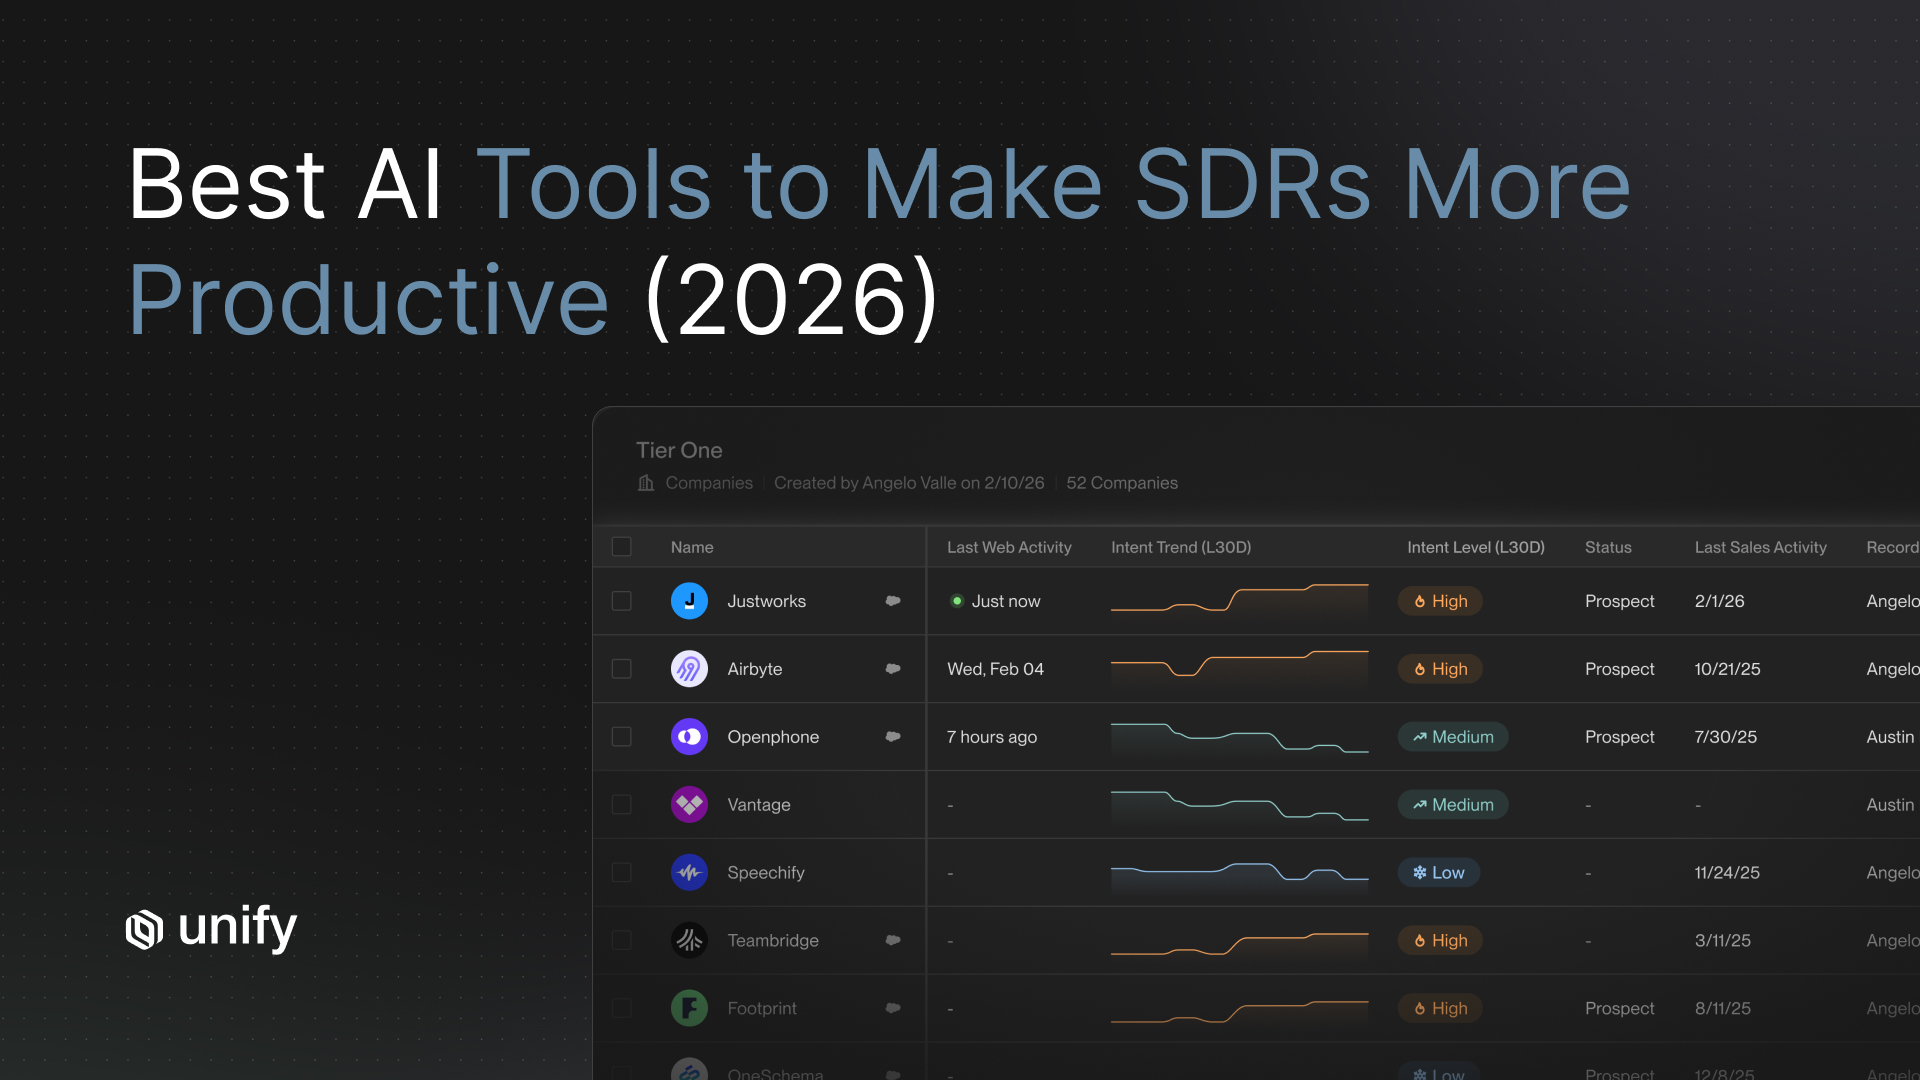Open the Openphone company name
The image size is (1920, 1080).
(773, 737)
